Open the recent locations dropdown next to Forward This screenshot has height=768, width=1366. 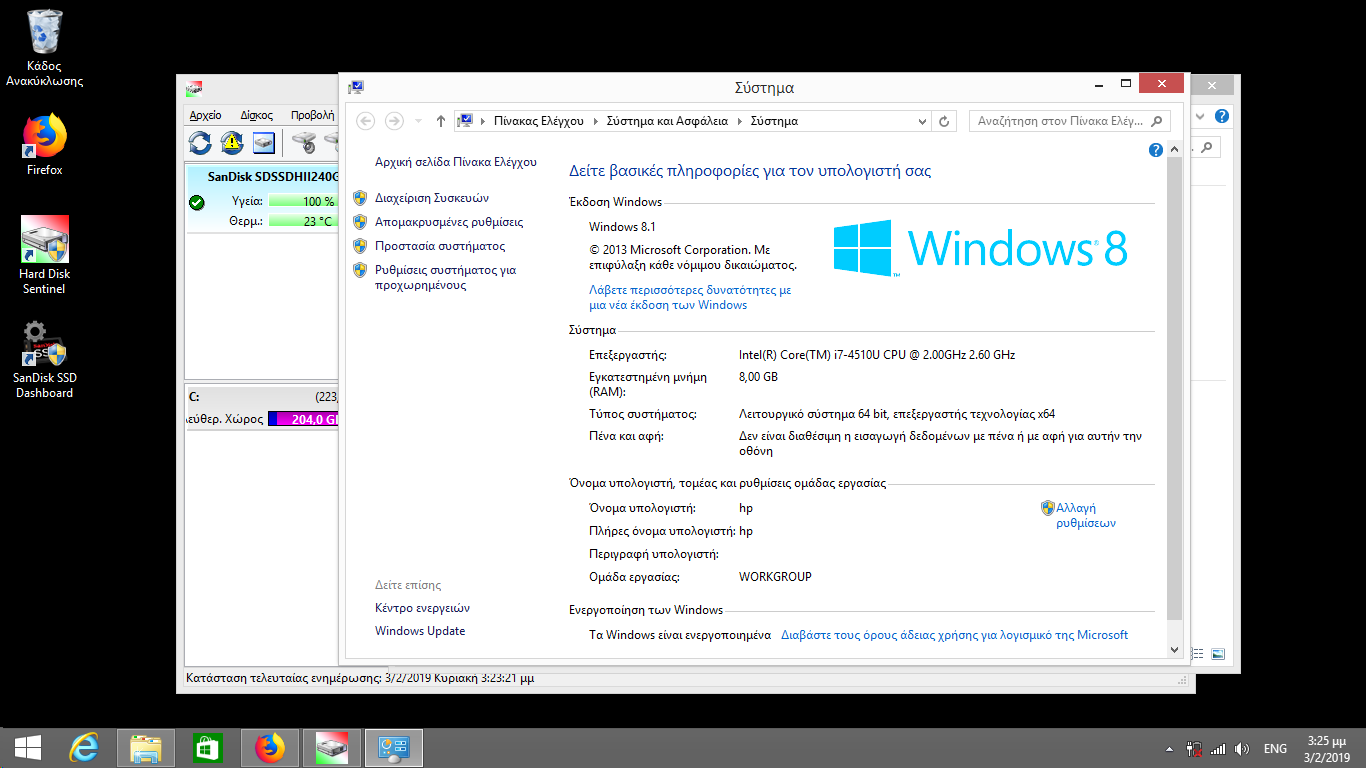pyautogui.click(x=417, y=121)
